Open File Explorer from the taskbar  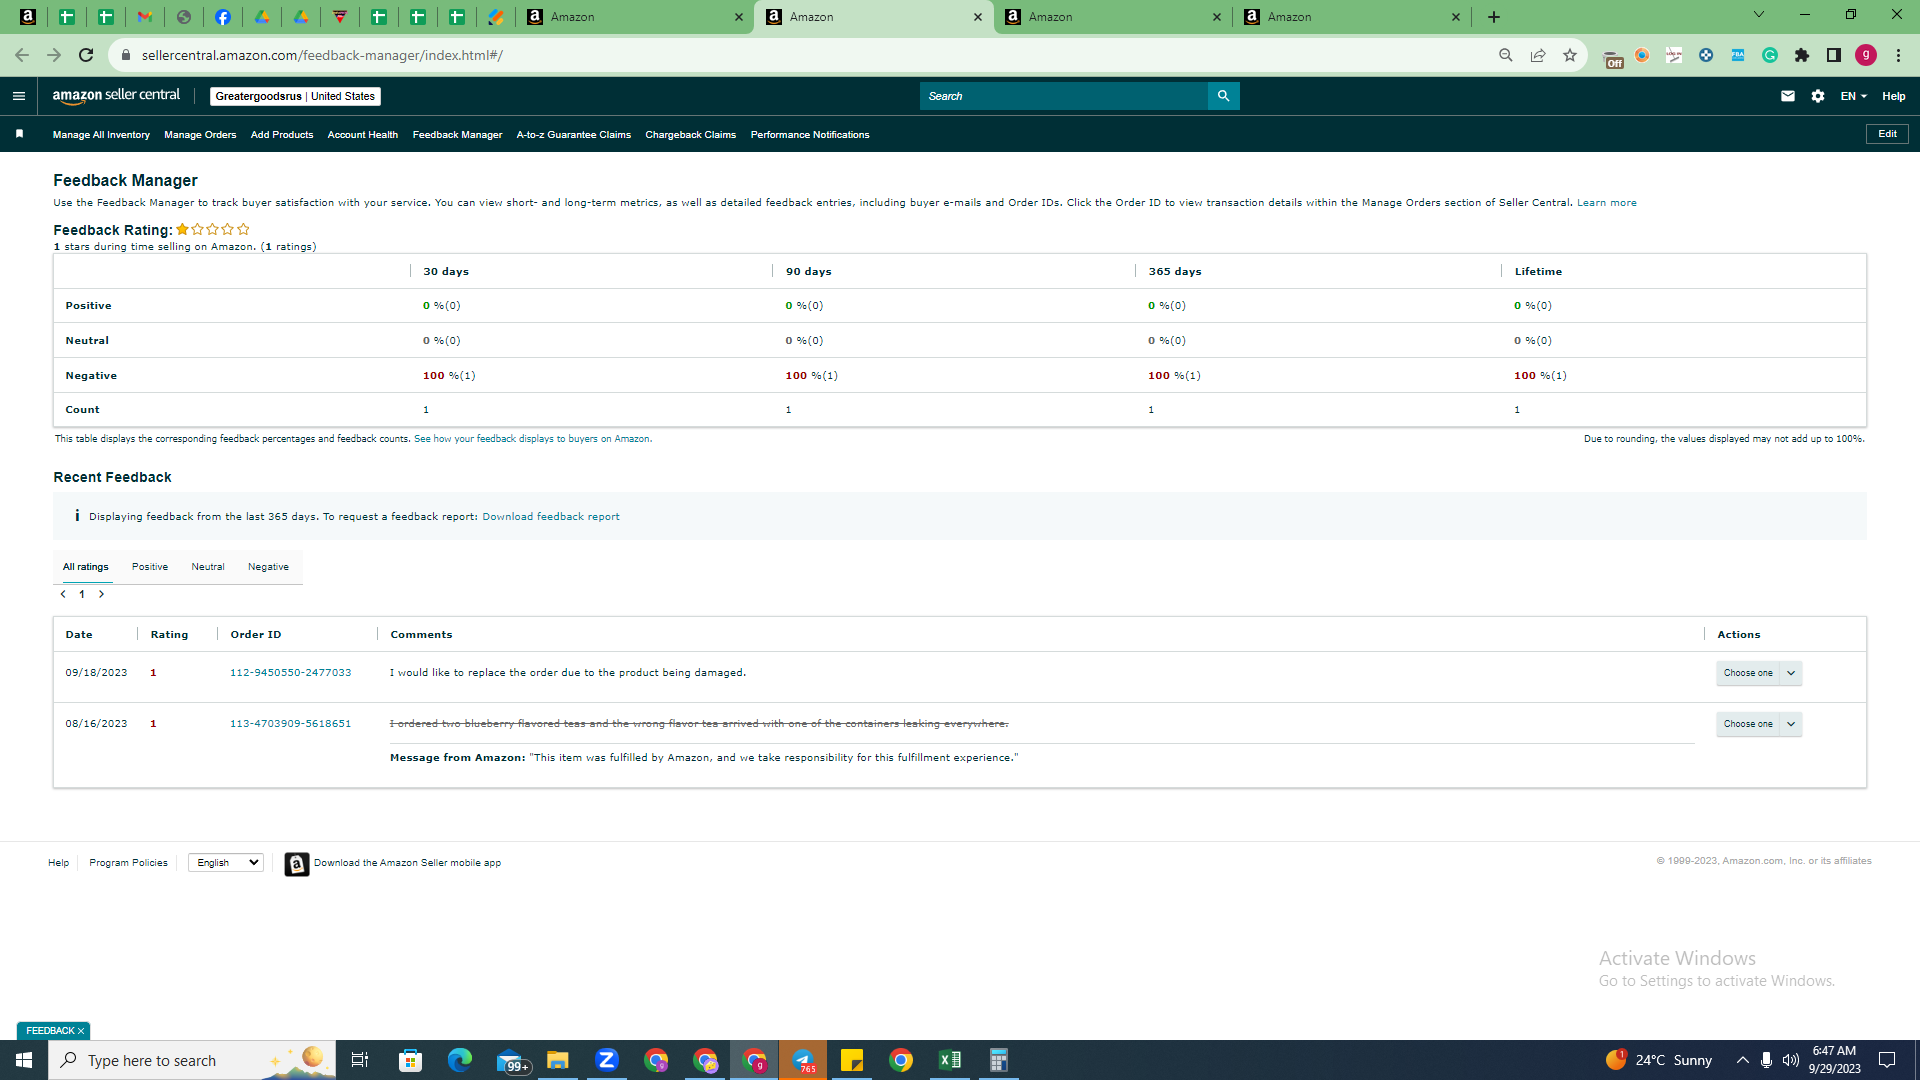pos(558,1060)
